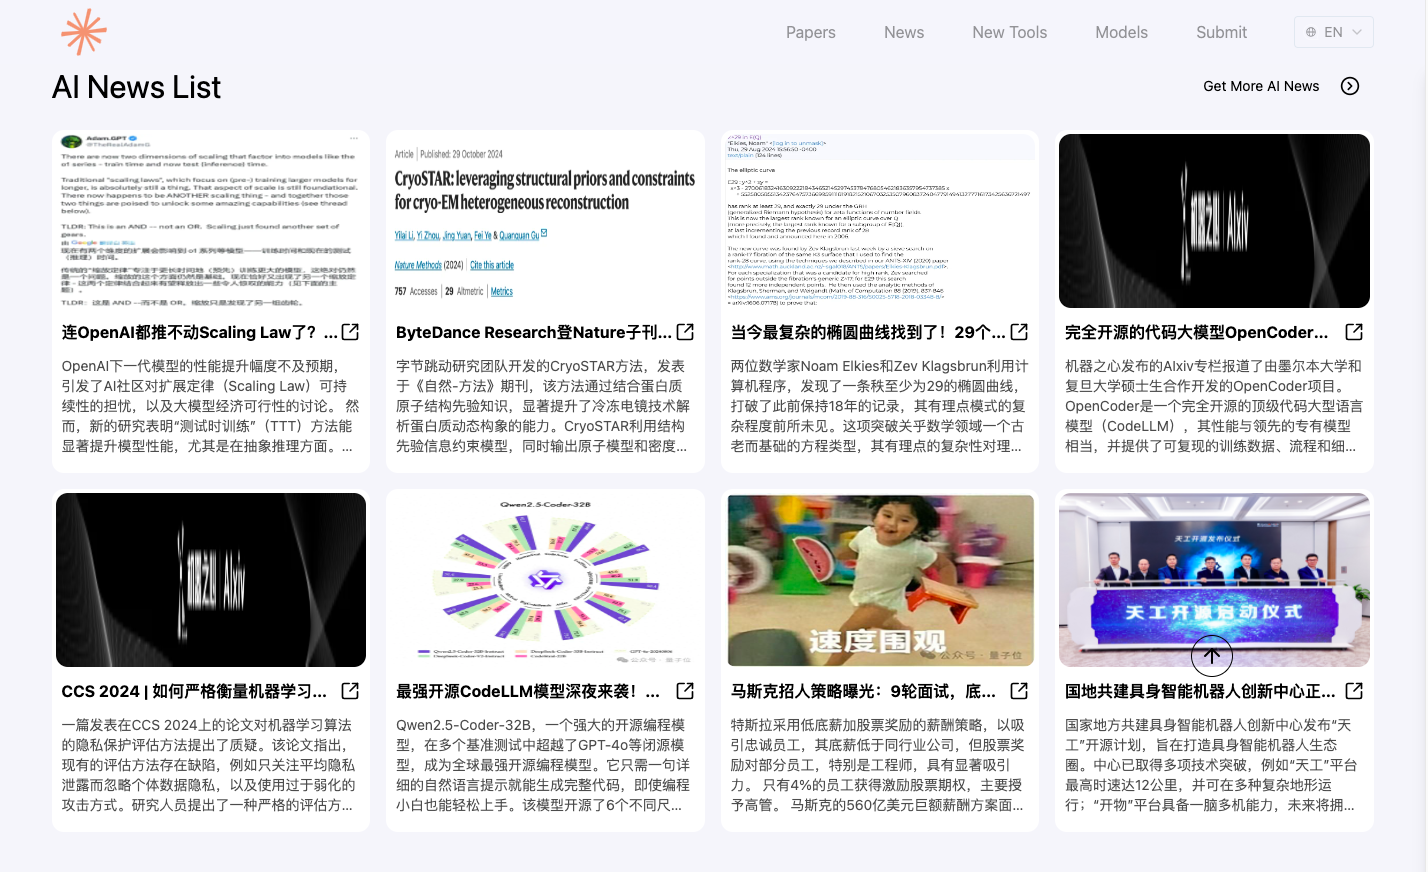This screenshot has height=872, width=1428.
Task: Click the Get More AI News link
Action: (x=1261, y=86)
